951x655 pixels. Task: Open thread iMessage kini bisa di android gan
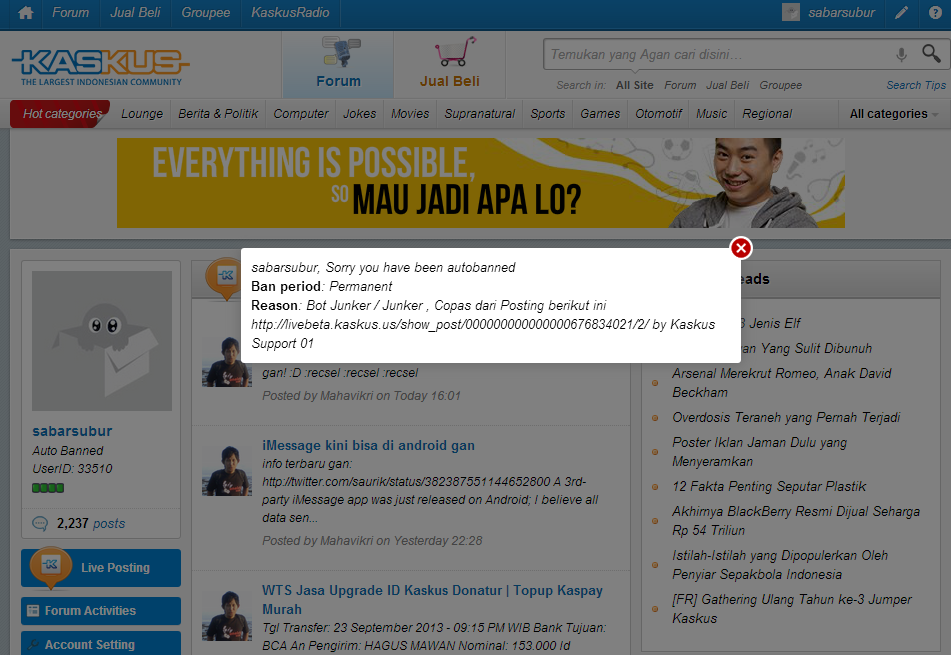[x=368, y=445]
